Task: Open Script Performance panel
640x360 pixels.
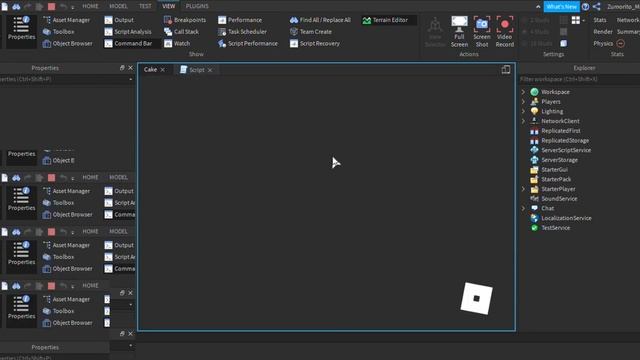Action: point(248,43)
